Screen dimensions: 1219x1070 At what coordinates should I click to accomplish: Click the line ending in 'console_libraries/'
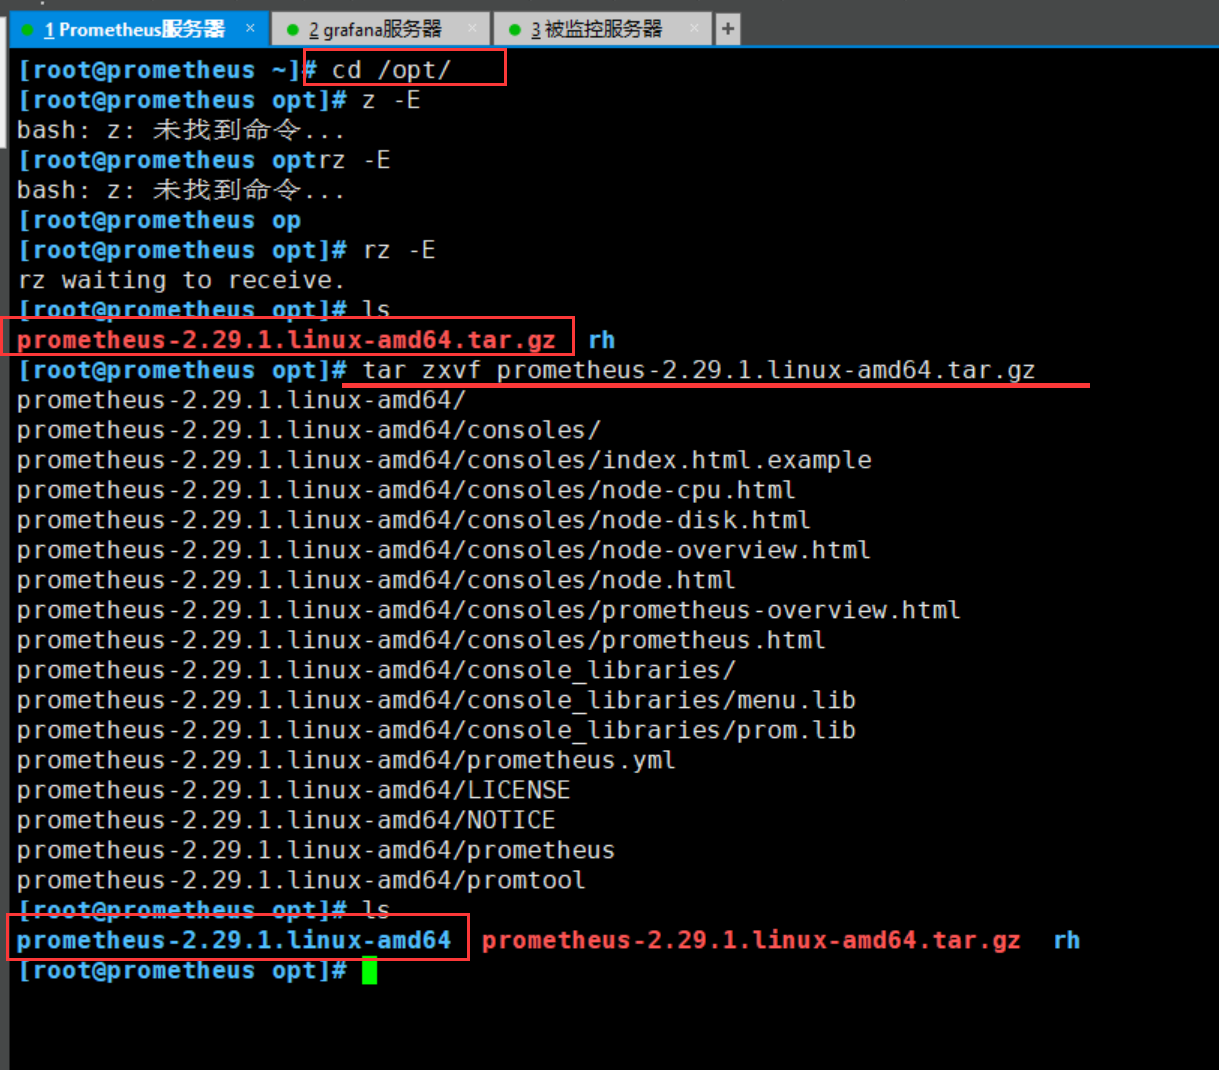tap(376, 670)
